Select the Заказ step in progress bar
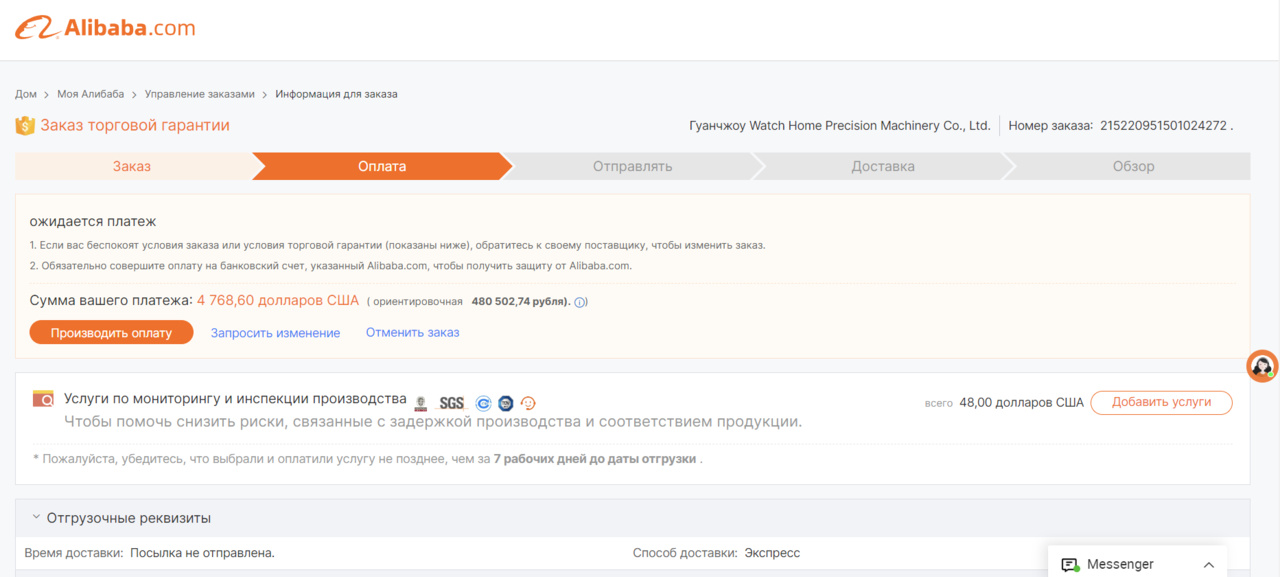 pos(132,166)
